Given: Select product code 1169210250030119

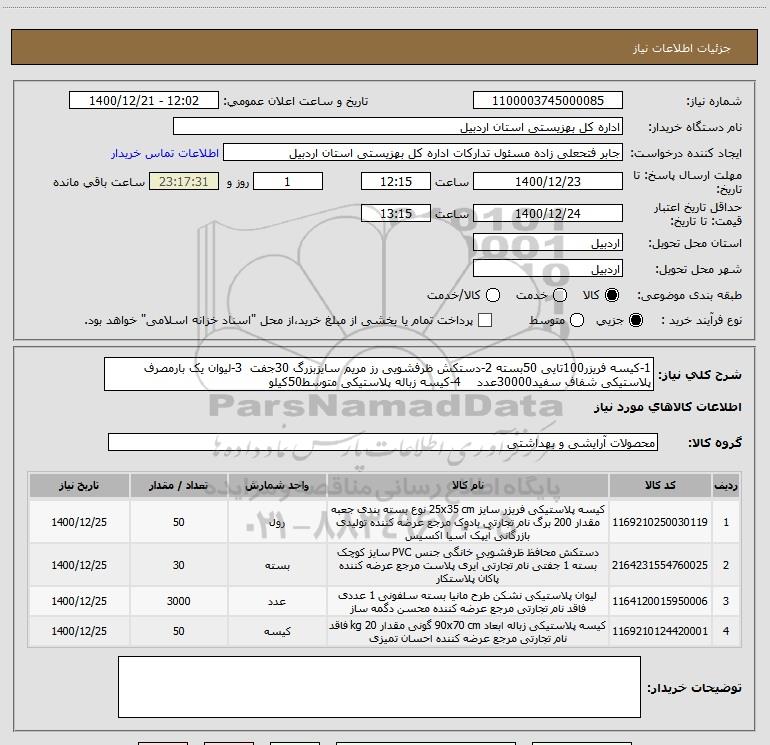Looking at the screenshot, I should 660,522.
